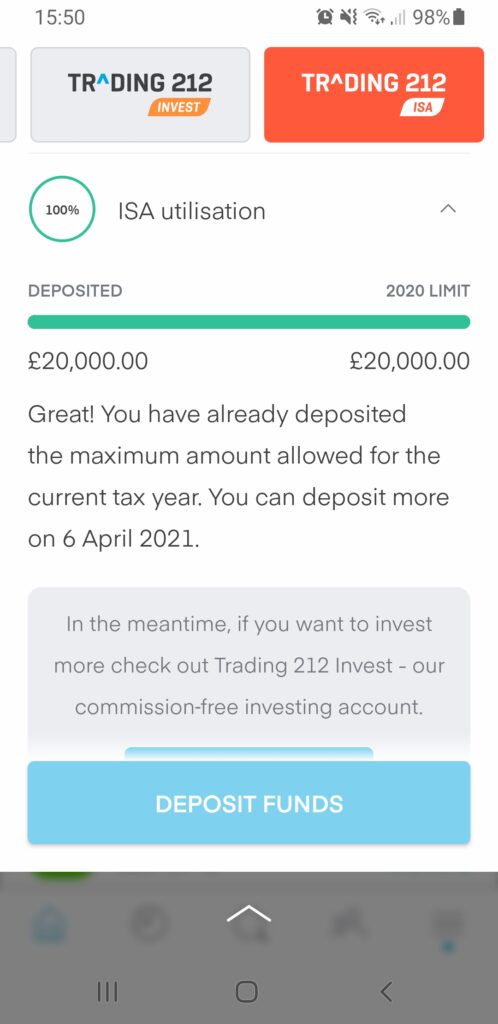The height and width of the screenshot is (1024, 498).
Task: Tap the 15:50 clock in status bar
Action: click(x=60, y=18)
